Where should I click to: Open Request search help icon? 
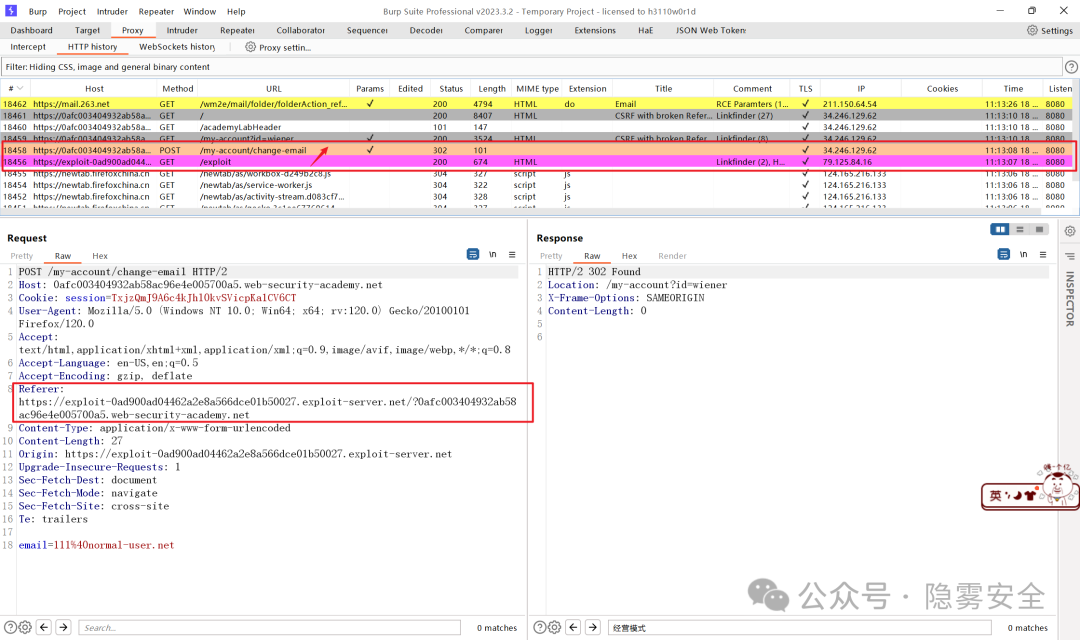coord(10,627)
